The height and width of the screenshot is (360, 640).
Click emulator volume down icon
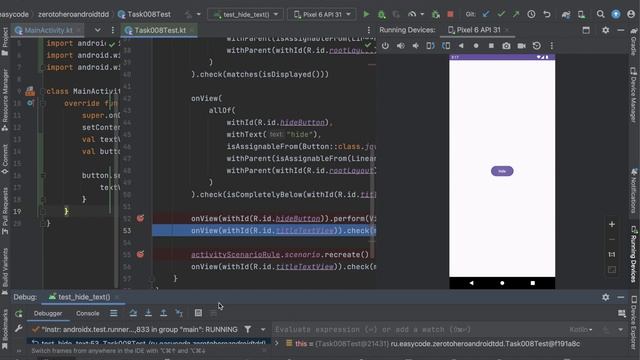pyautogui.click(x=416, y=46)
